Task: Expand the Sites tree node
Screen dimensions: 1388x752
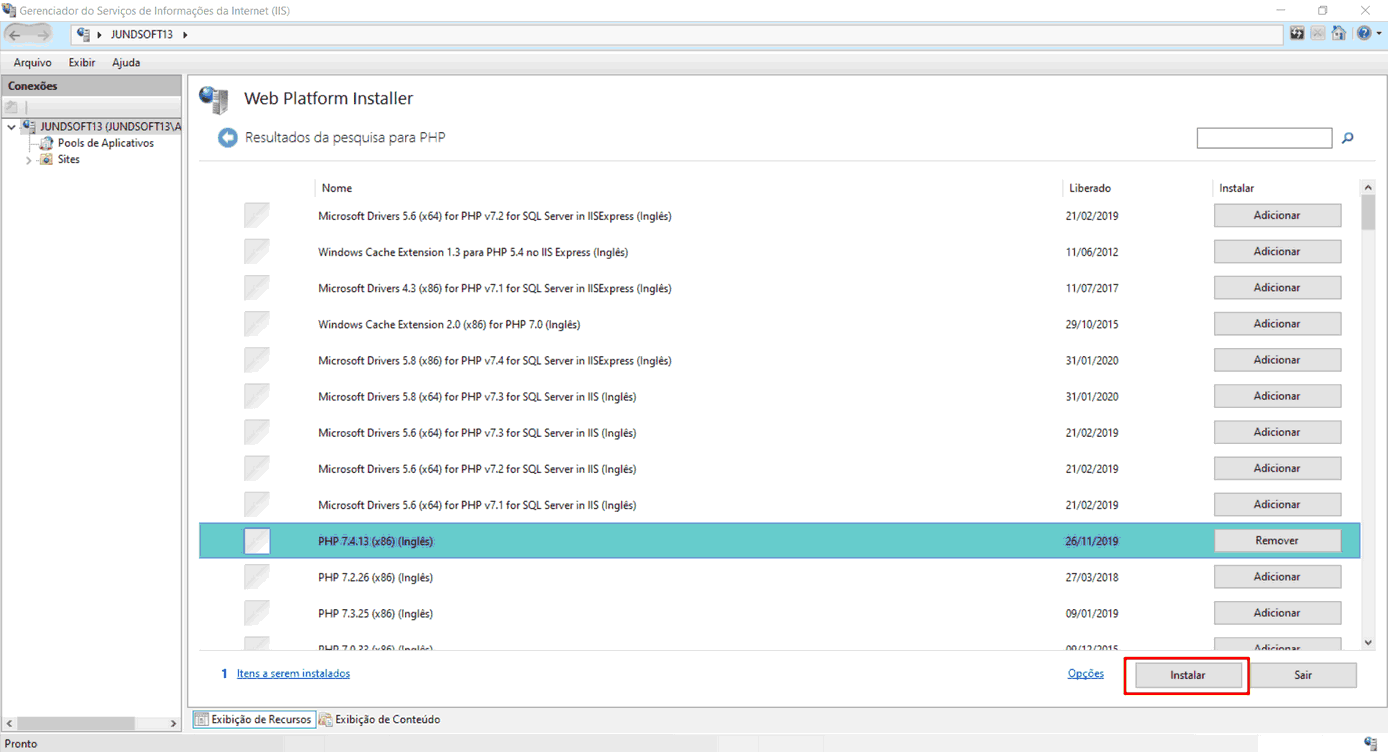Action: 29,160
